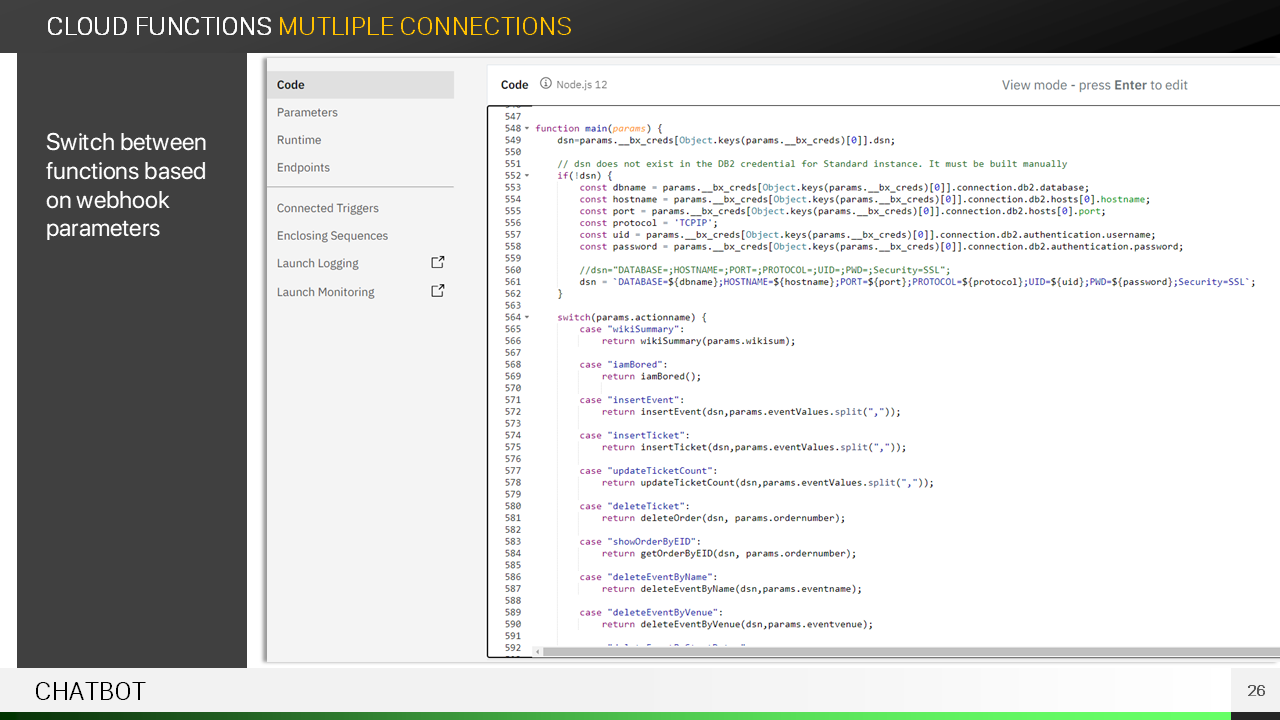Click inside the code at the insertTicket return line
The height and width of the screenshot is (720, 1280).
click(753, 447)
